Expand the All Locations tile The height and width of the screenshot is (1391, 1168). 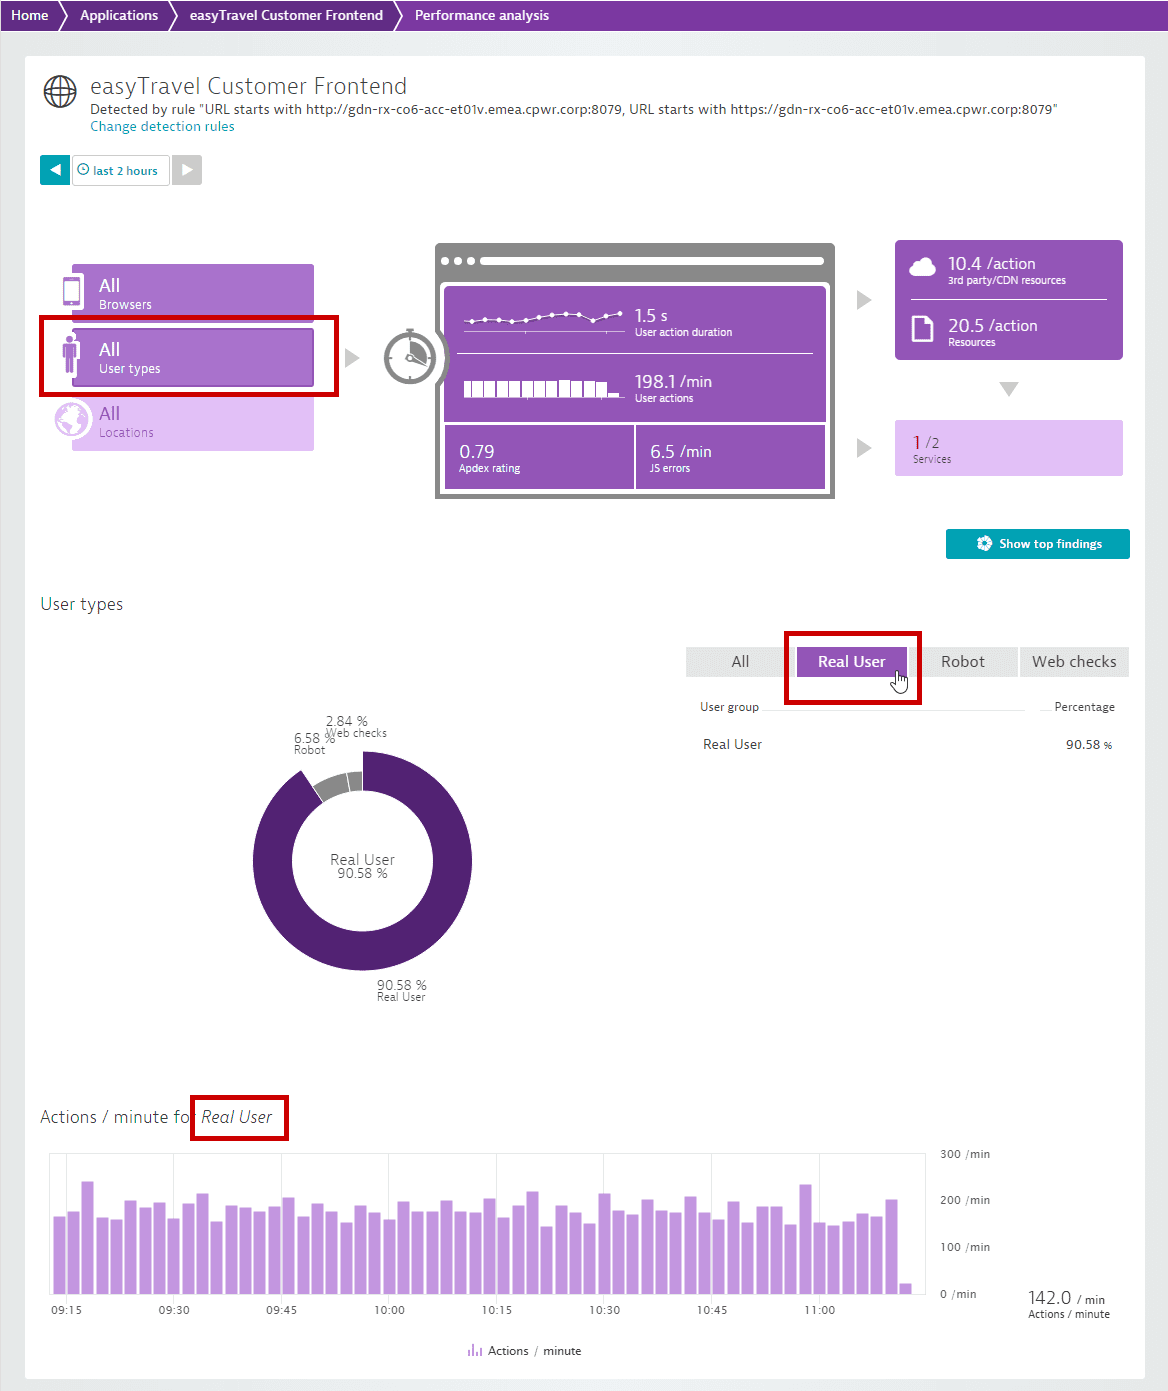pos(193,420)
